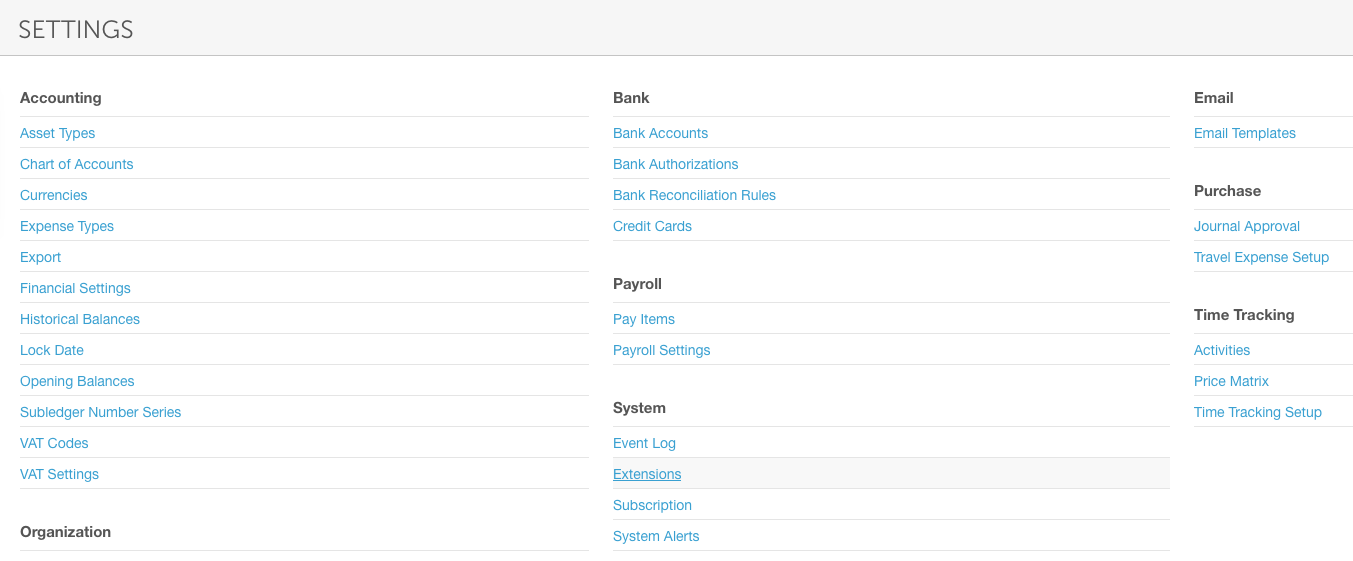The height and width of the screenshot is (561, 1353).
Task: Go to Currencies settings
Action: (x=53, y=195)
